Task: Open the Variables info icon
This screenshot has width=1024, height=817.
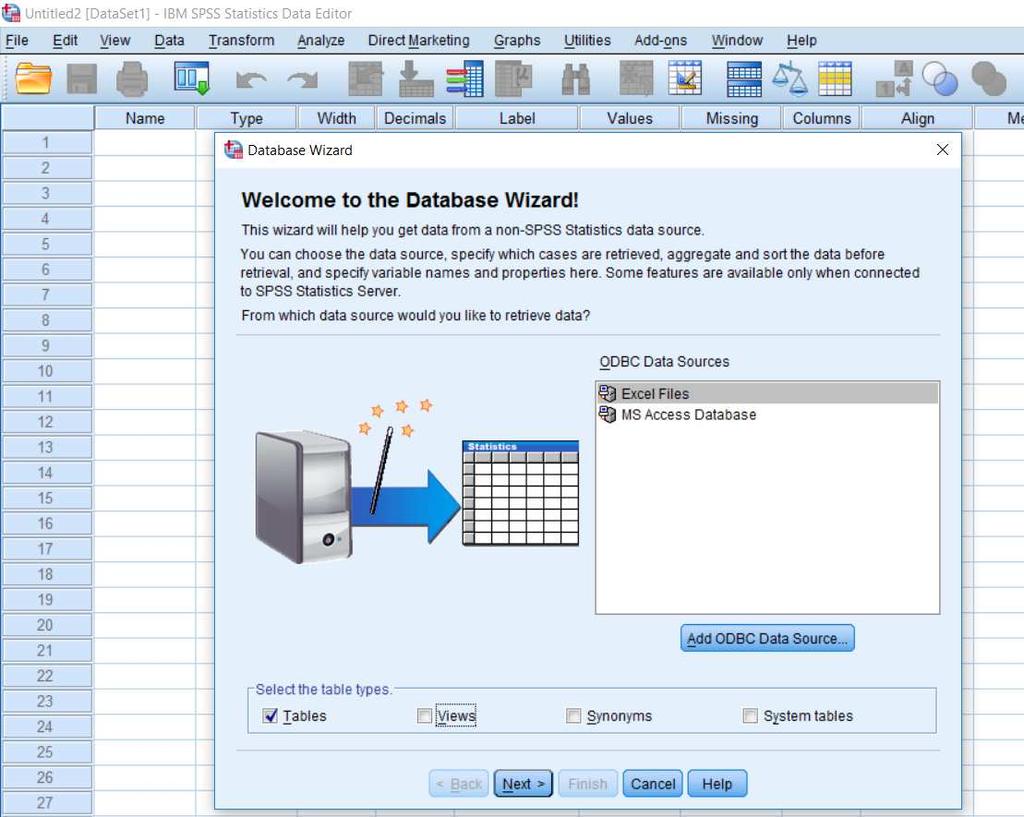Action: pos(465,79)
